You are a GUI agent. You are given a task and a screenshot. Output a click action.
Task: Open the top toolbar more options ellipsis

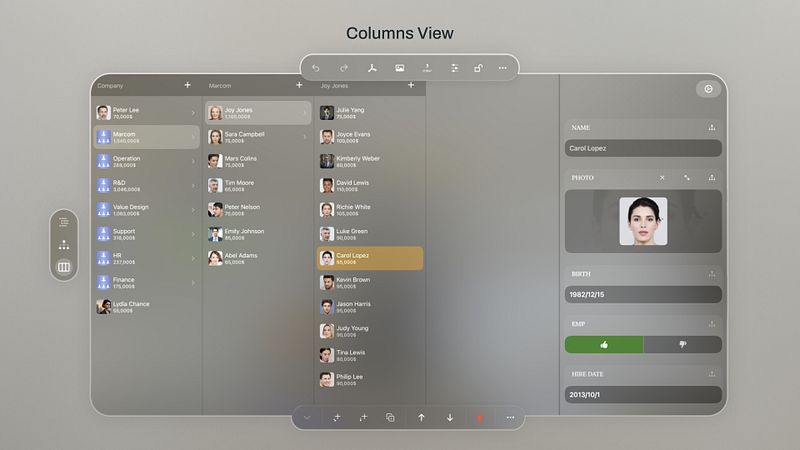tap(503, 68)
